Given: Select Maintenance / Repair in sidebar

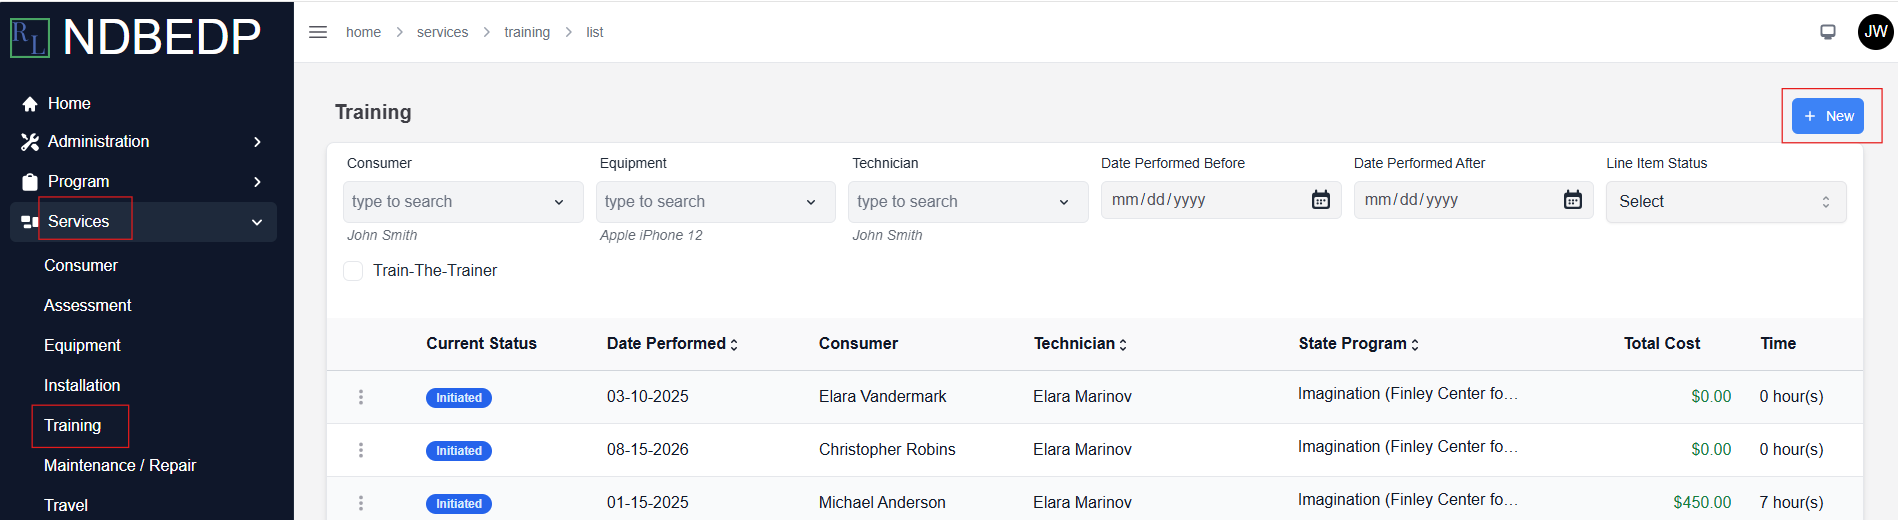Looking at the screenshot, I should point(120,466).
